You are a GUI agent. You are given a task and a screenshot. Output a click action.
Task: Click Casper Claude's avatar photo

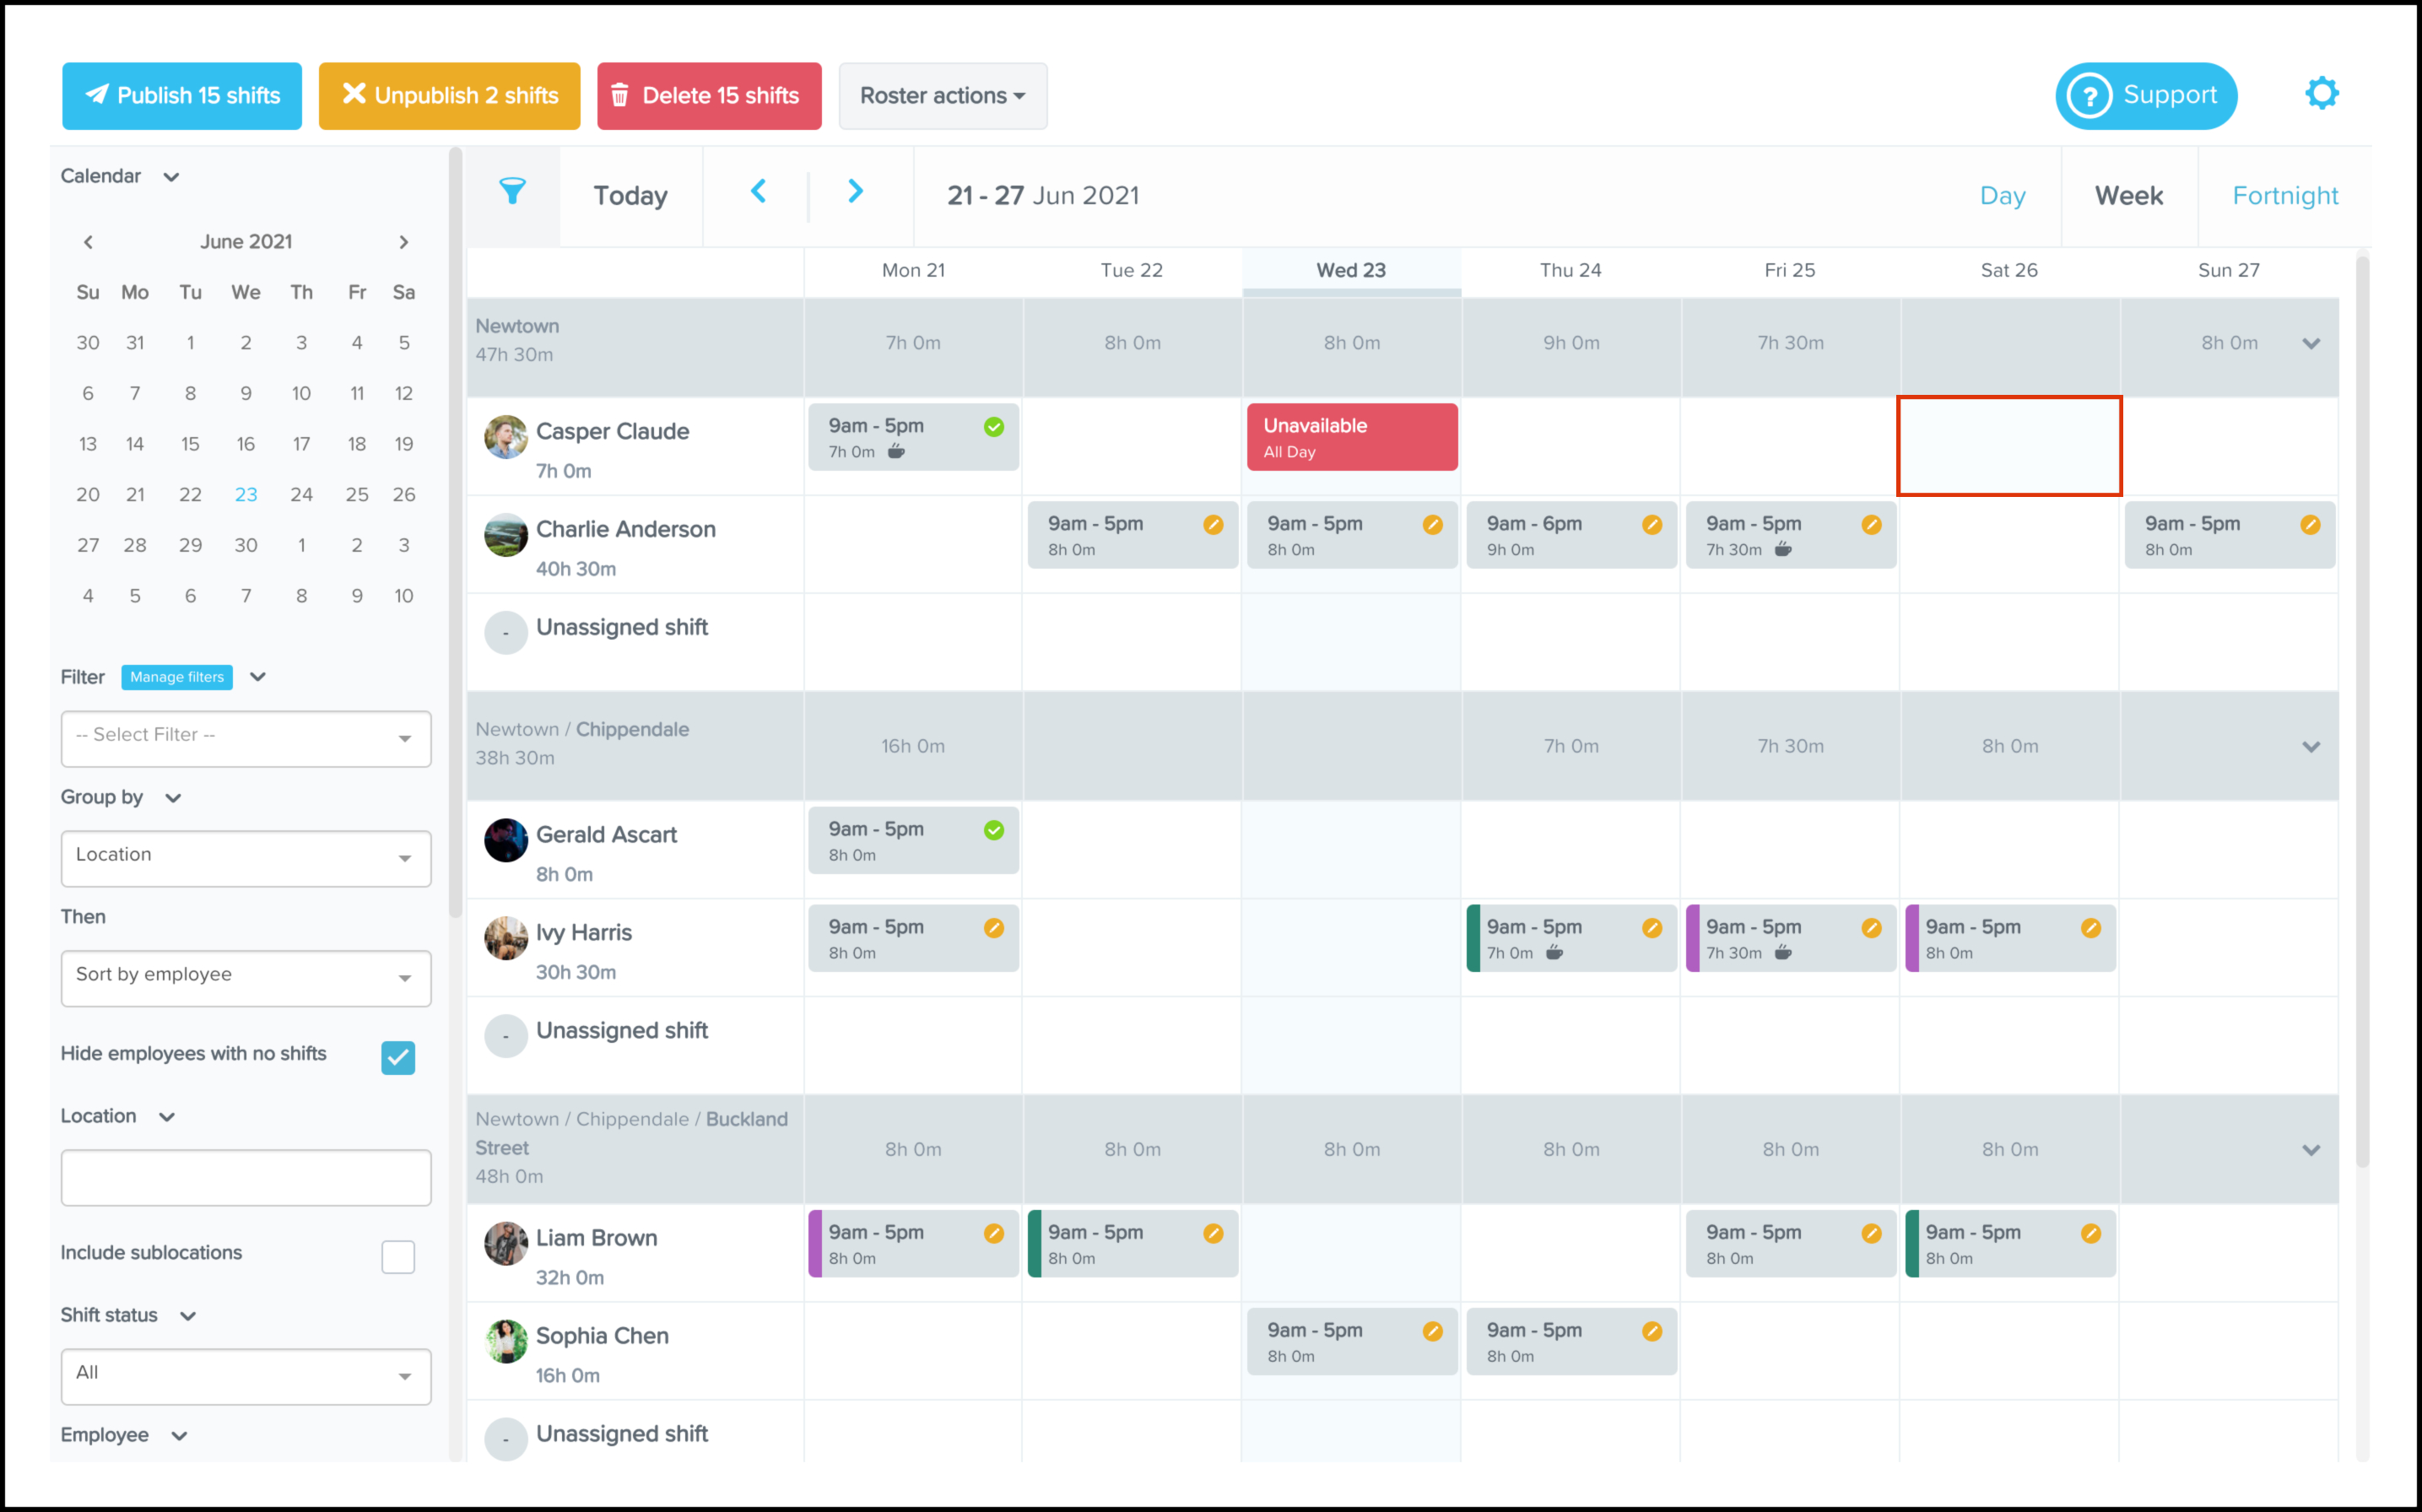click(506, 437)
